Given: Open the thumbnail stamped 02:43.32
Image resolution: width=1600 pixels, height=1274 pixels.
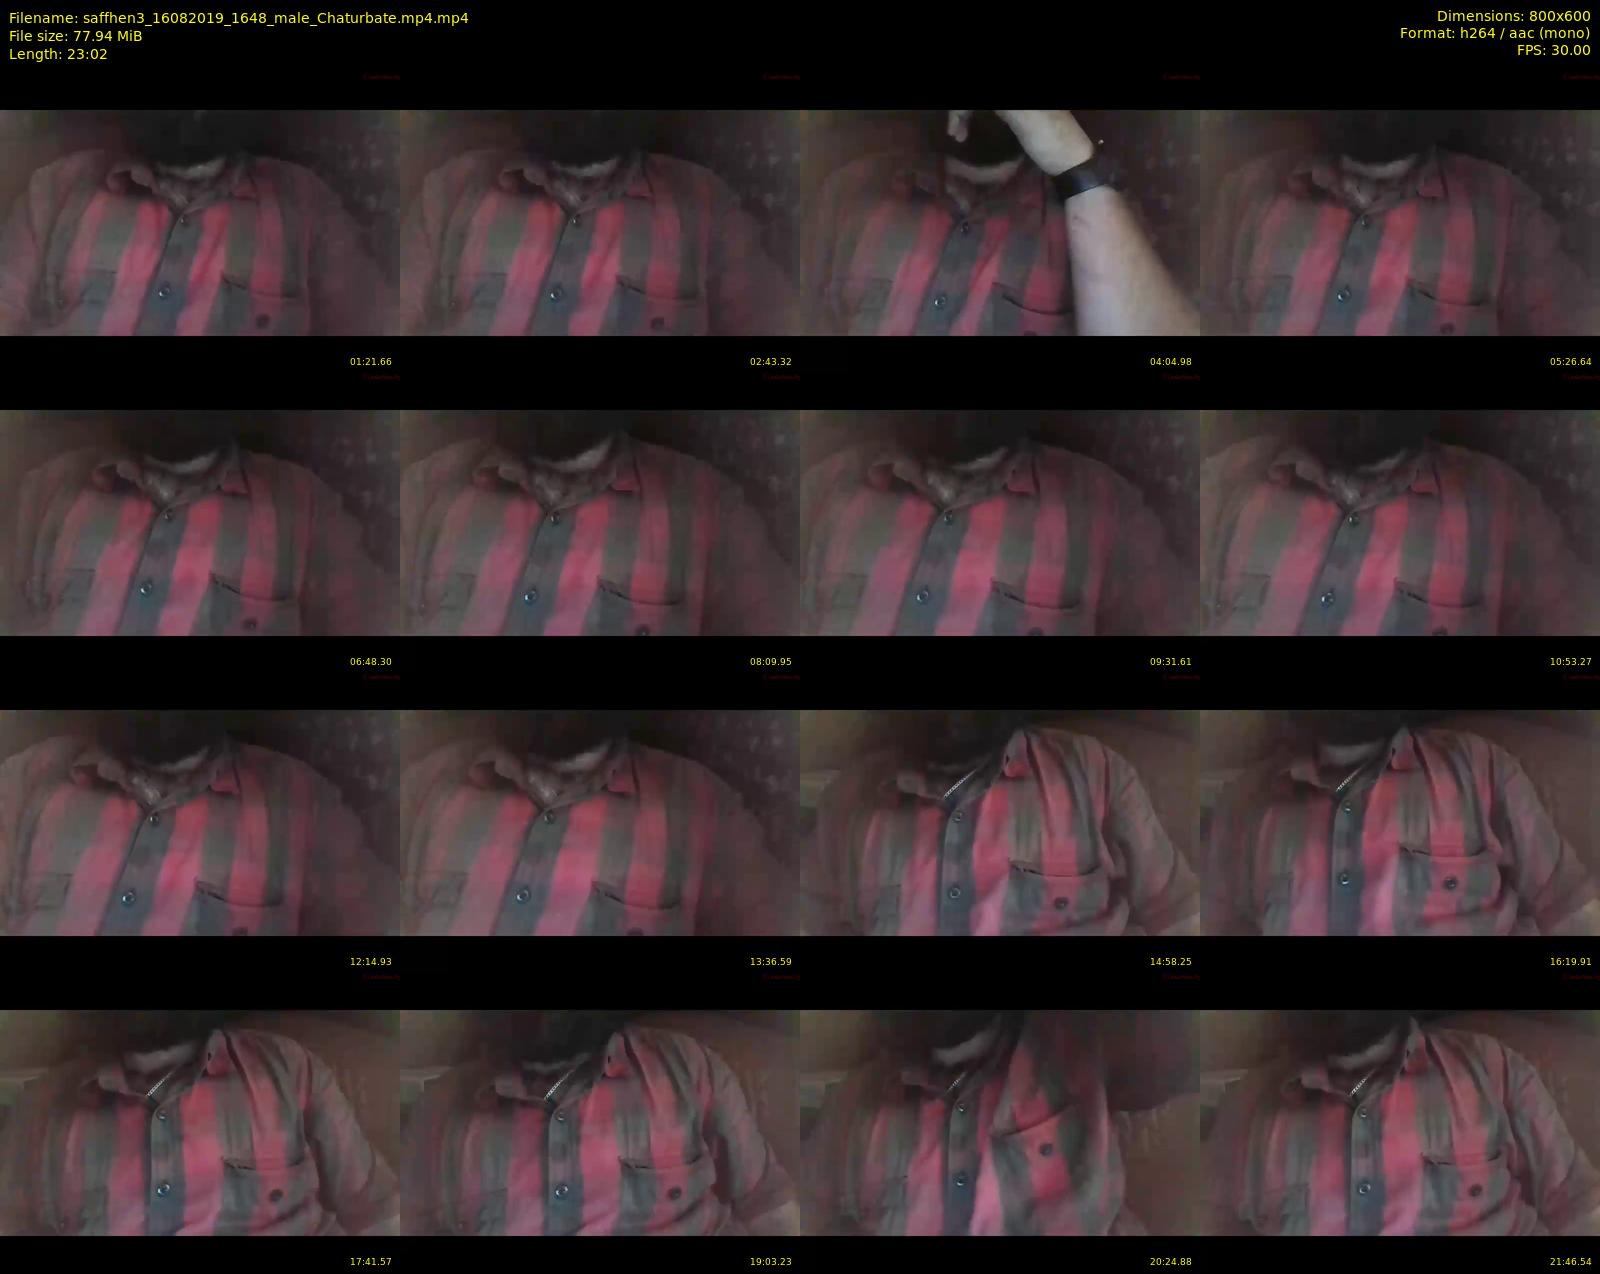Looking at the screenshot, I should pyautogui.click(x=600, y=222).
